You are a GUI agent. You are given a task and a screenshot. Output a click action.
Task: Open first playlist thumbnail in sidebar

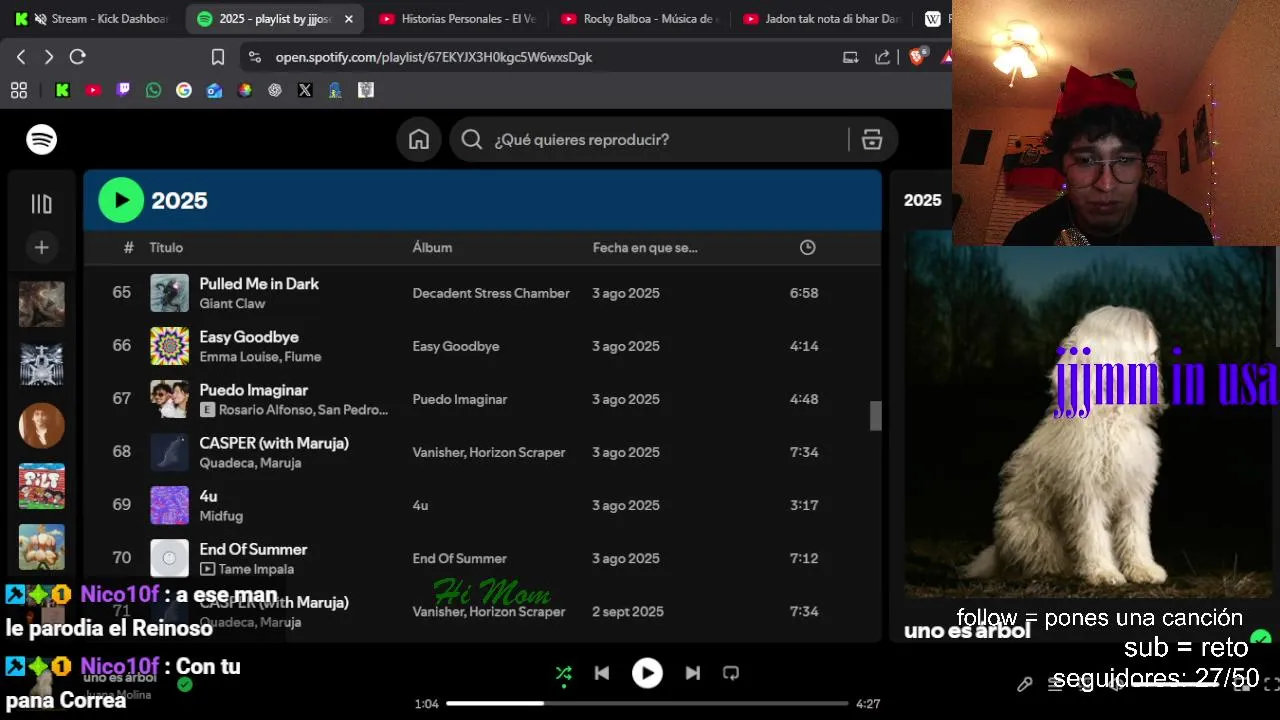tap(41, 304)
